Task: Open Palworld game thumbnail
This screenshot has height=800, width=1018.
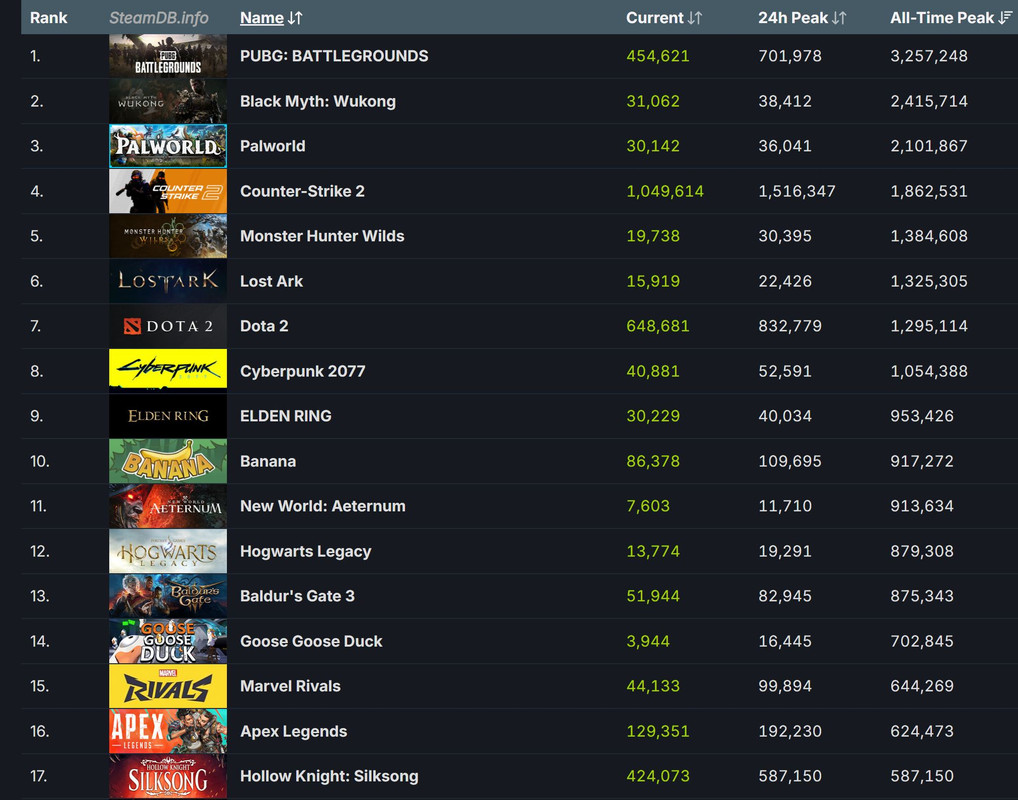Action: (168, 146)
